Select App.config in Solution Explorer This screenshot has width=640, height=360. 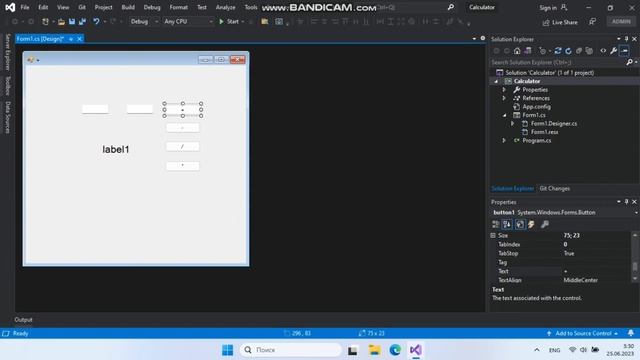pos(536,107)
